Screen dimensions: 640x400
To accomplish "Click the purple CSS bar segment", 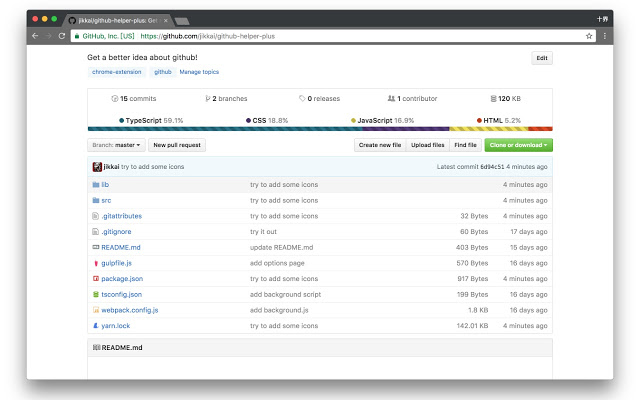I will coord(406,129).
